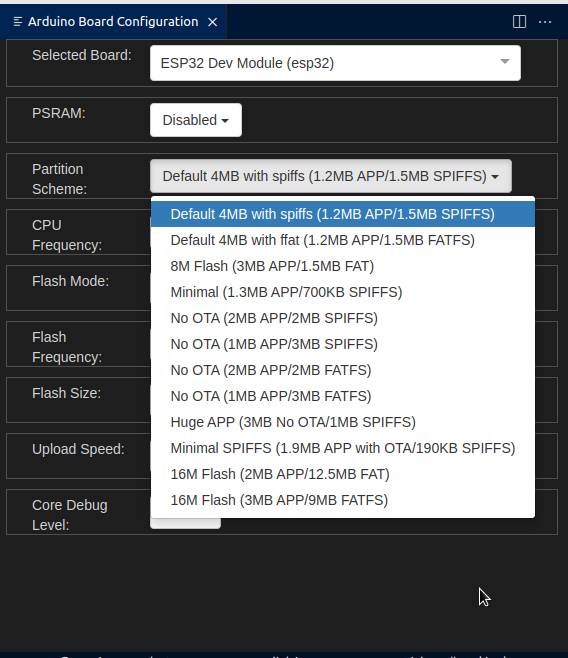This screenshot has height=658, width=568.
Task: Pick No OTA (2MB APP/2MB SPIFFS)
Action: point(343,318)
